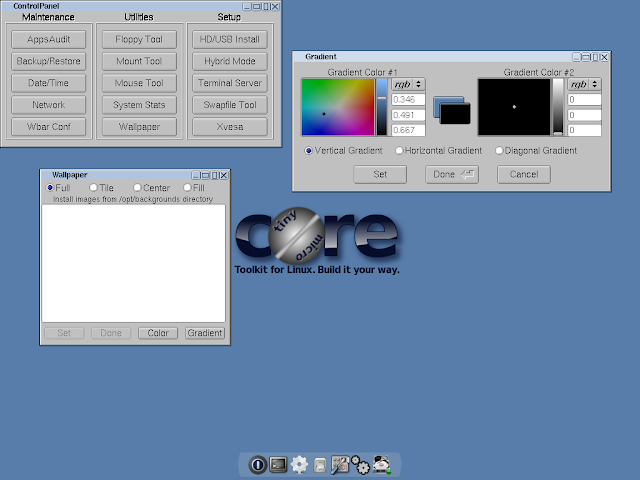Show System Stats

coord(139,105)
